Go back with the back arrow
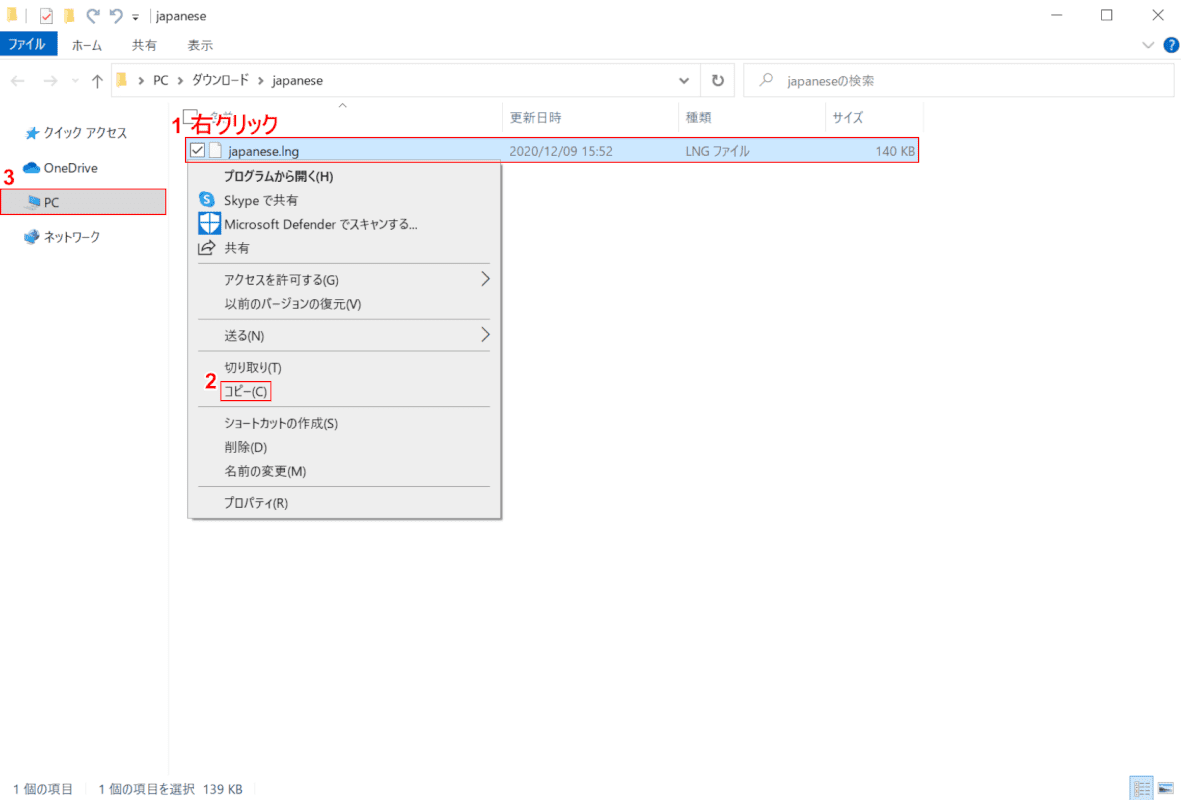The image size is (1181, 800). 18,81
